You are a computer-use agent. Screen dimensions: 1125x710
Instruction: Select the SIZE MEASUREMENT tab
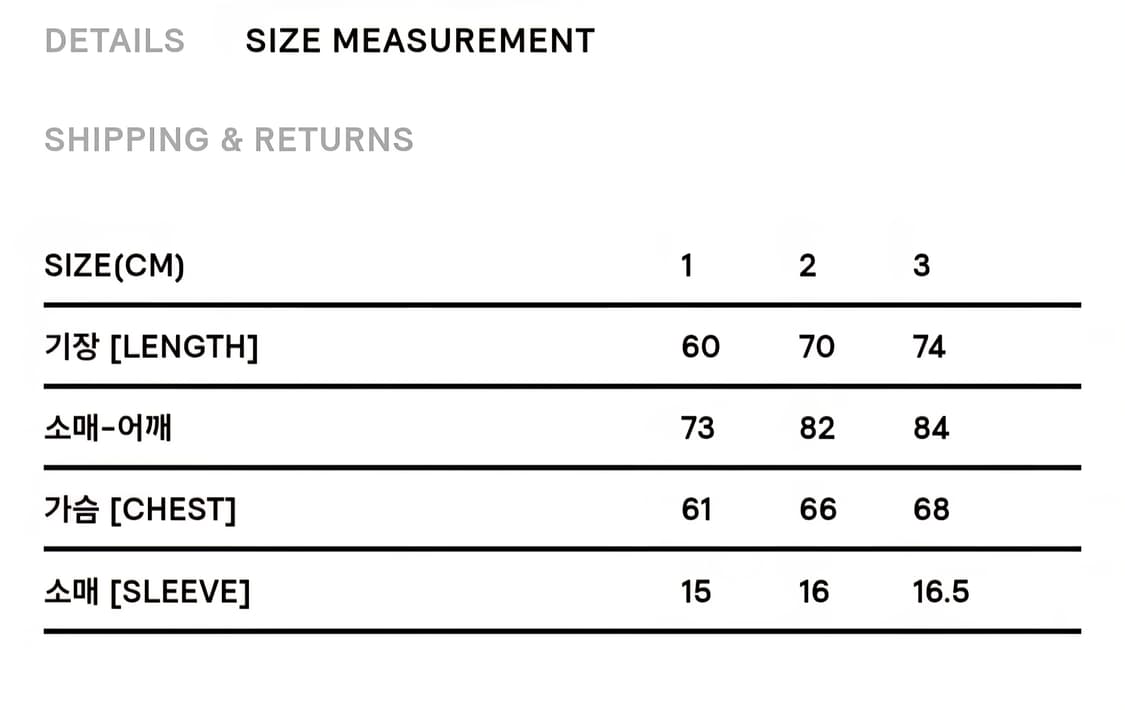[x=420, y=41]
